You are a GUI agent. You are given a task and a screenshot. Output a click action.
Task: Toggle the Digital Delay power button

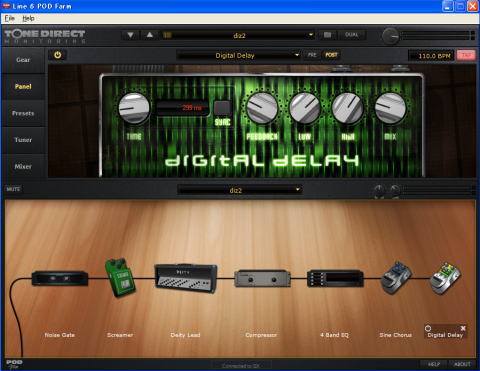58,55
